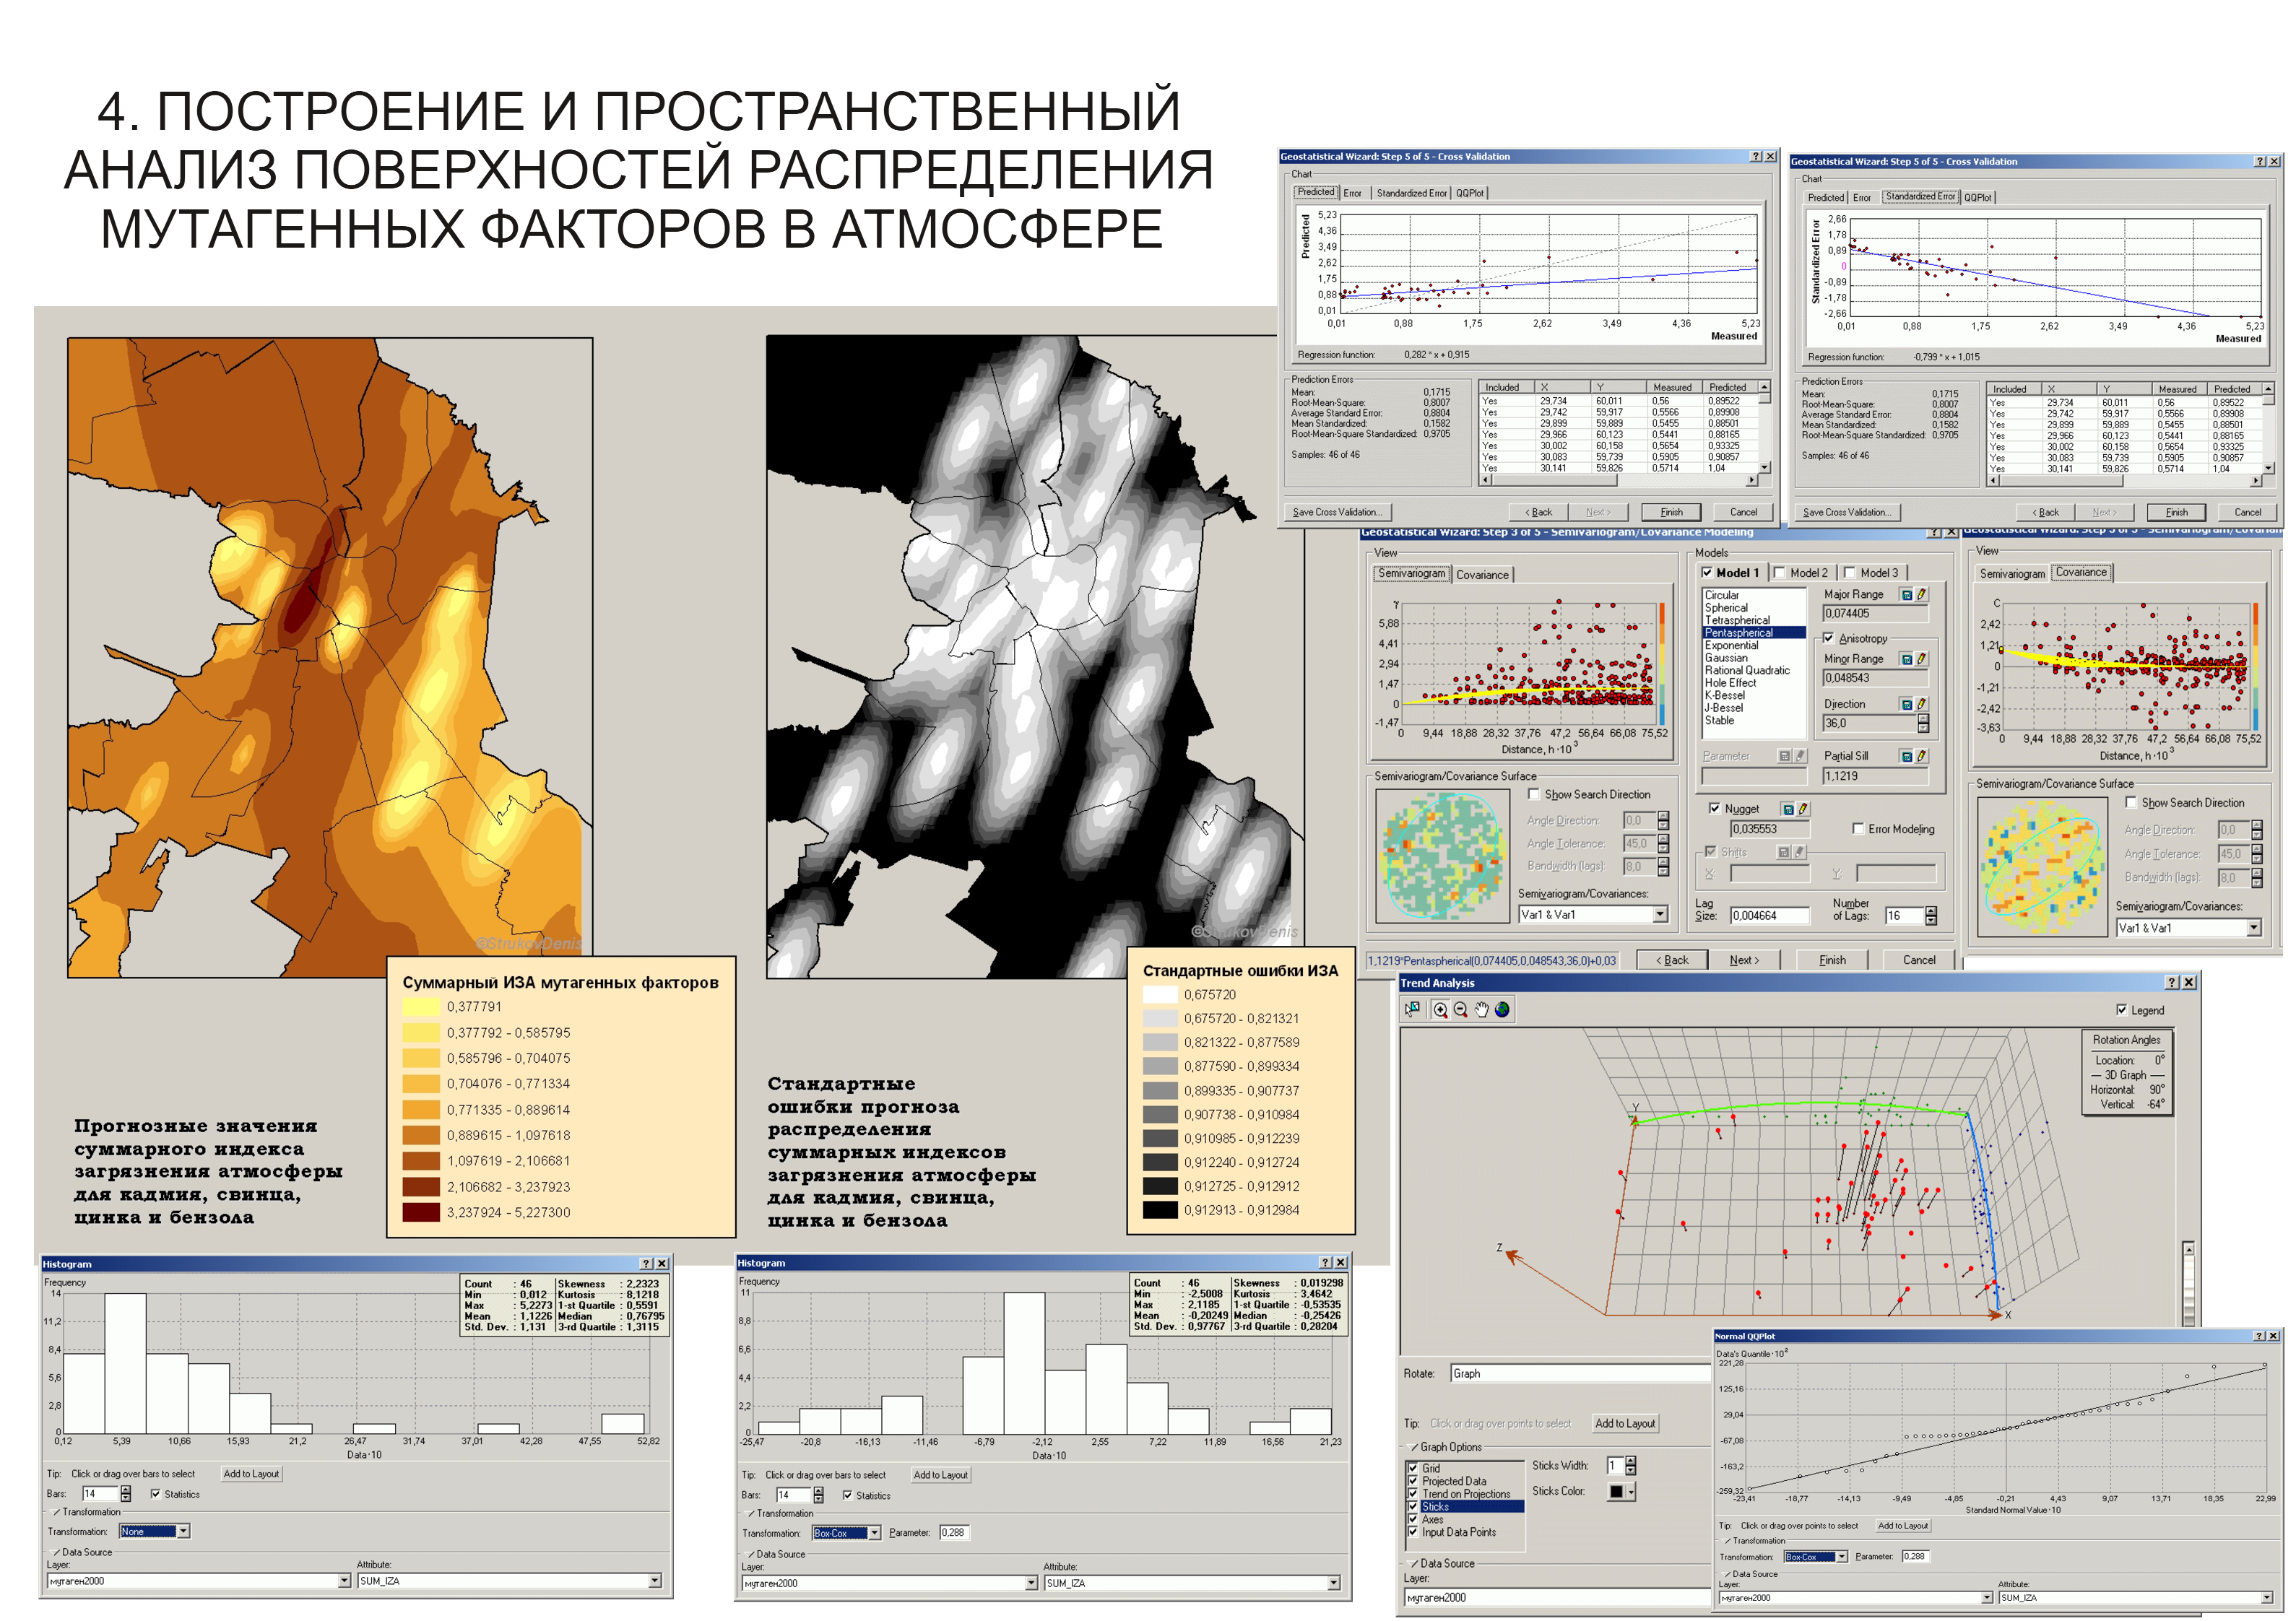
Task: Click the Save Cross Validation button
Action: coord(1337,512)
